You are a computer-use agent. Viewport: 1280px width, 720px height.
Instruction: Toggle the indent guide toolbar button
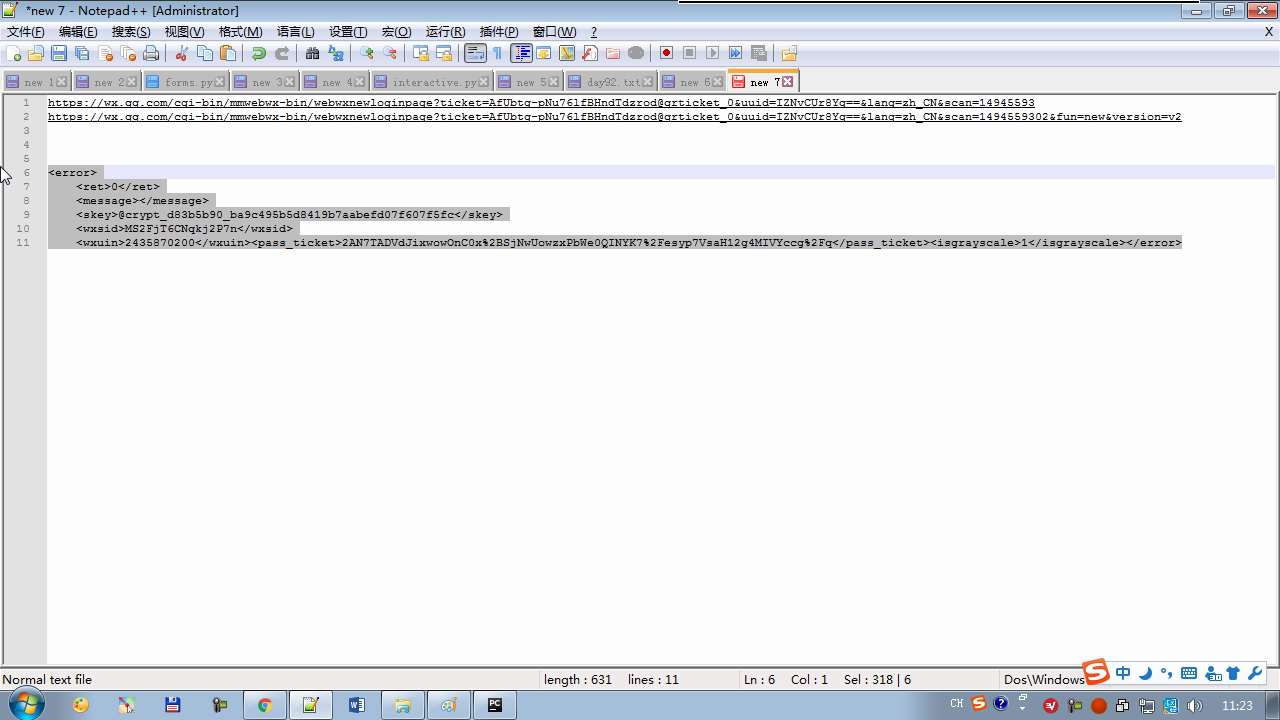coord(521,53)
